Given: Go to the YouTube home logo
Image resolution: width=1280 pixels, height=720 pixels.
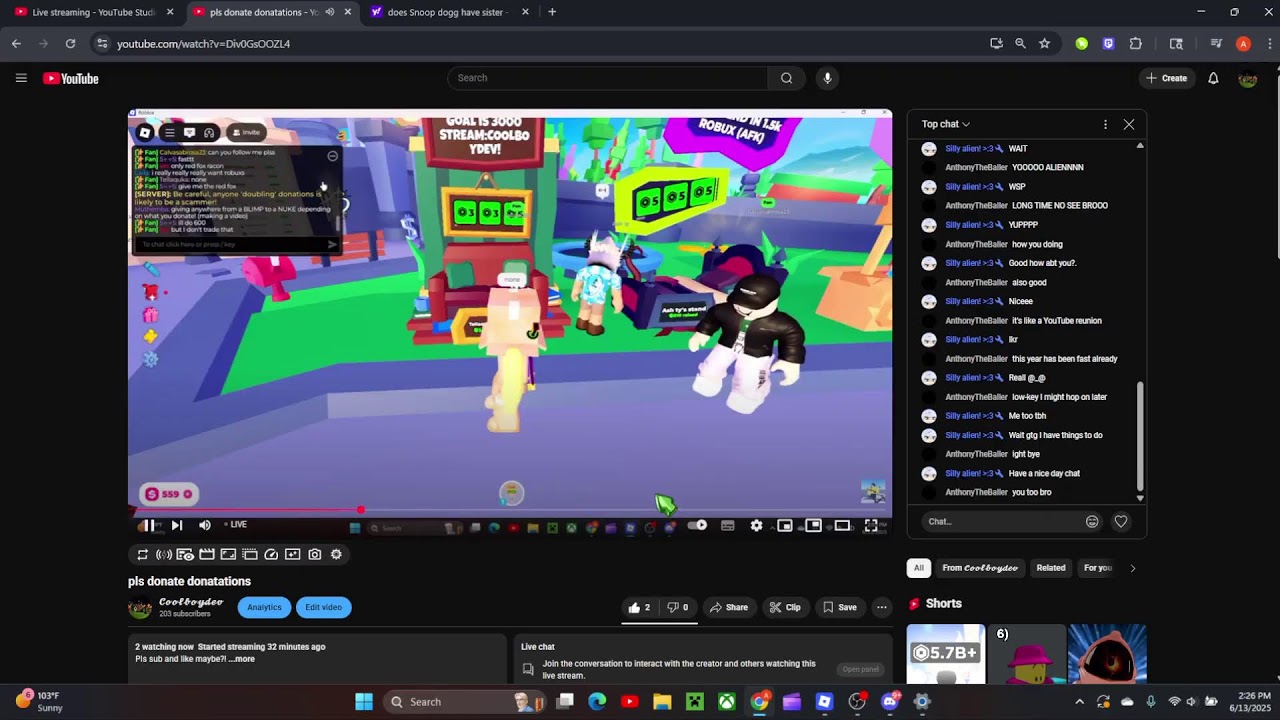Looking at the screenshot, I should point(71,78).
